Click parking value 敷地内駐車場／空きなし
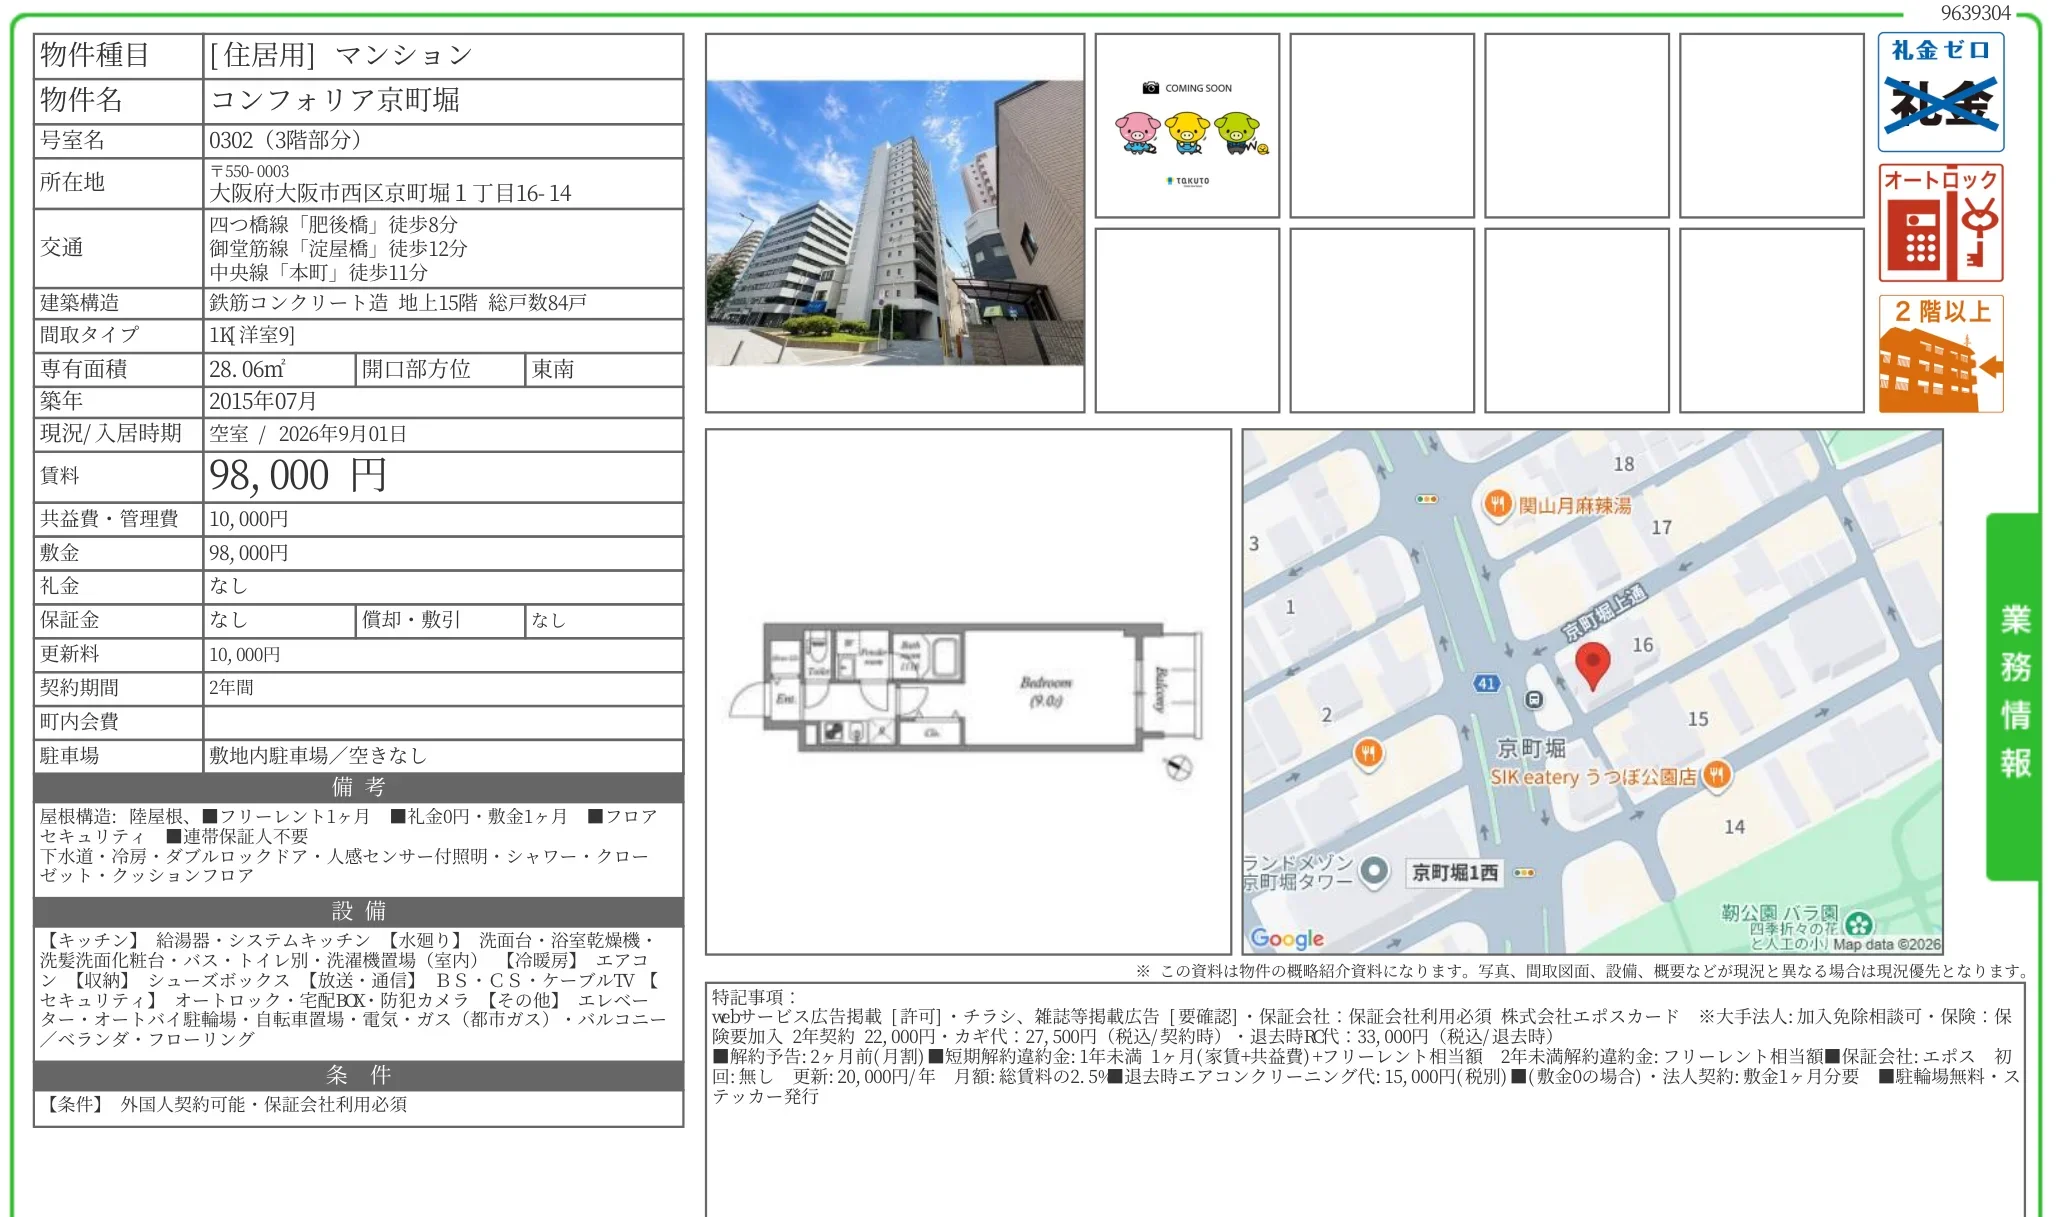The image size is (2056, 1217). coord(318,755)
